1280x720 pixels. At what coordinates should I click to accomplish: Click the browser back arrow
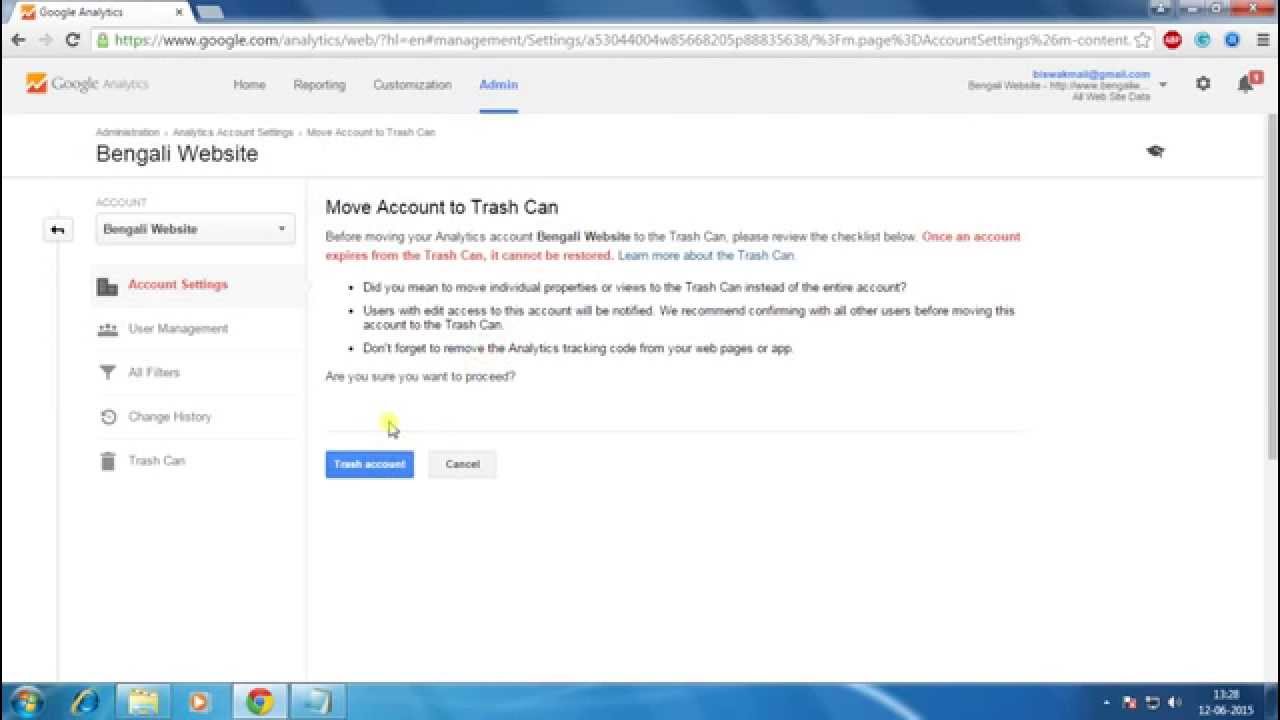point(18,40)
